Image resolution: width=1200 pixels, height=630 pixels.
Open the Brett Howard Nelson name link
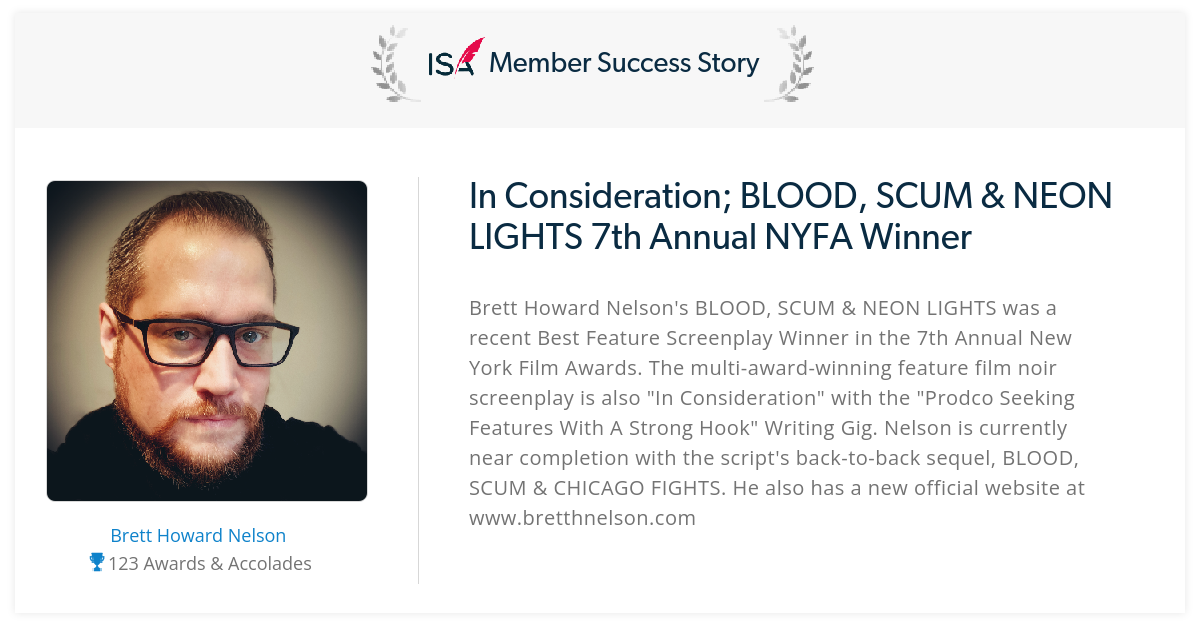coord(198,535)
